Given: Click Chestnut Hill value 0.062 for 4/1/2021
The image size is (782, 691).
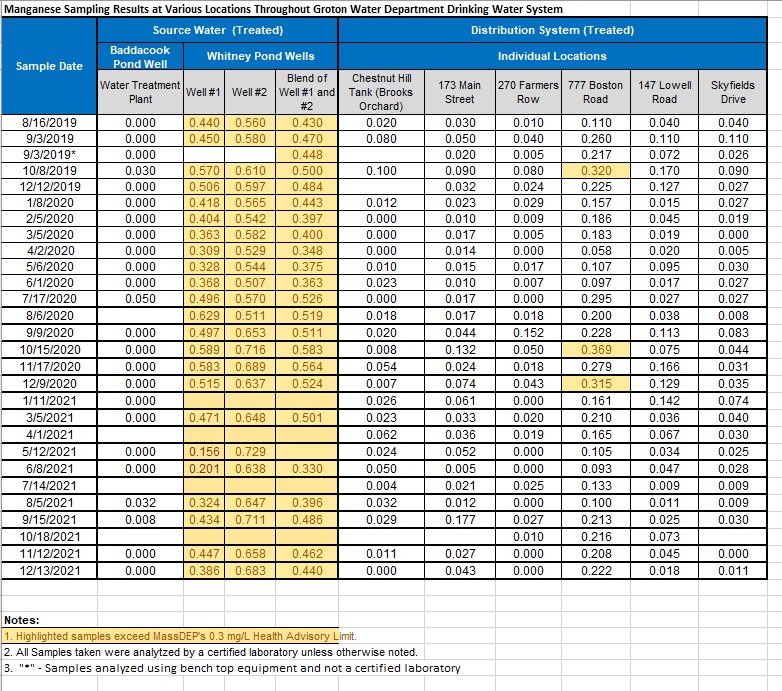Looking at the screenshot, I should (x=382, y=435).
